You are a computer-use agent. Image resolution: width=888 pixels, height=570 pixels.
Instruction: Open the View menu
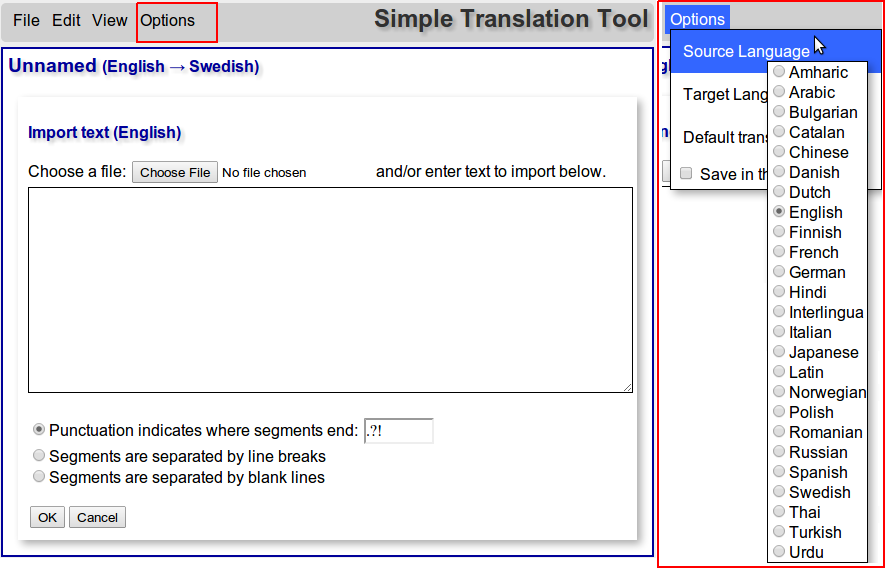click(110, 20)
